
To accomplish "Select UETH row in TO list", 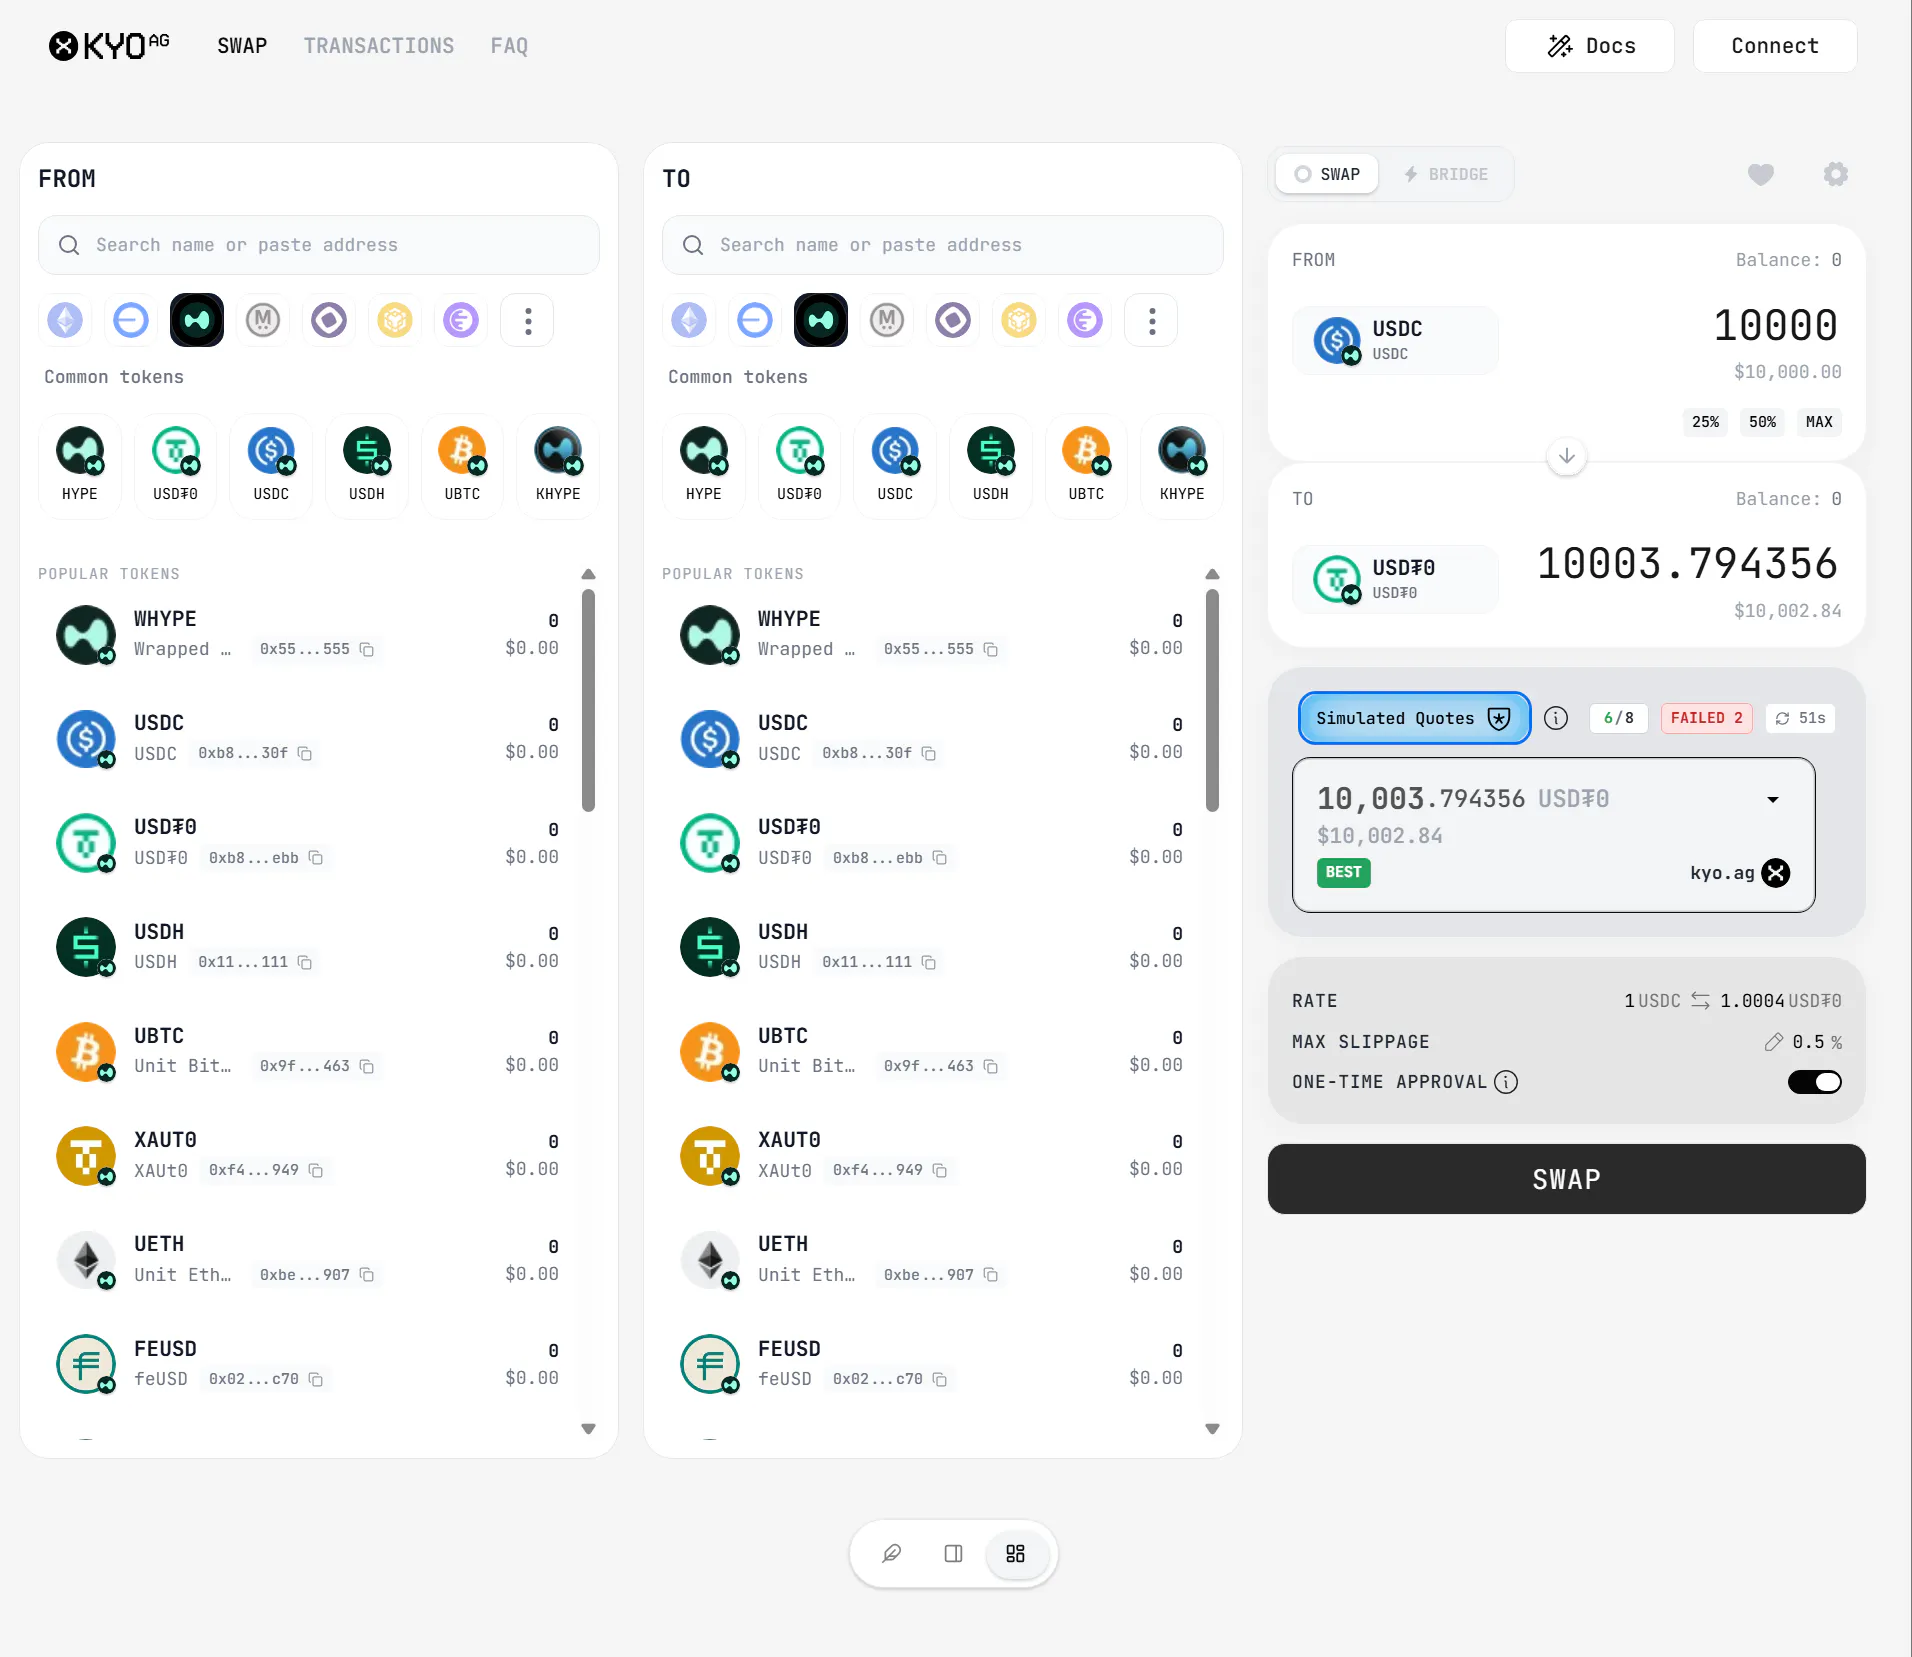I will [x=933, y=1259].
